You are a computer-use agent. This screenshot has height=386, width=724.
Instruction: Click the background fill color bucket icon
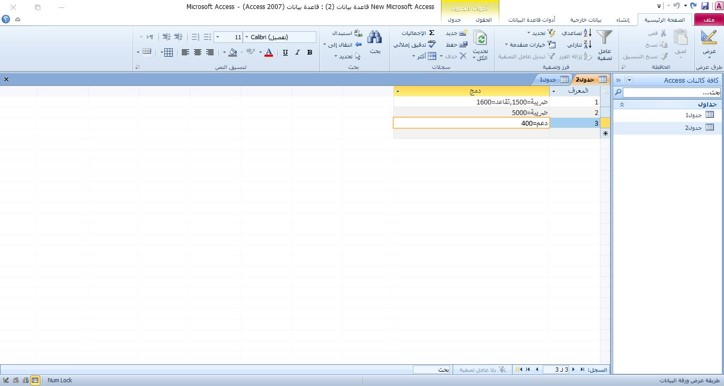(233, 53)
